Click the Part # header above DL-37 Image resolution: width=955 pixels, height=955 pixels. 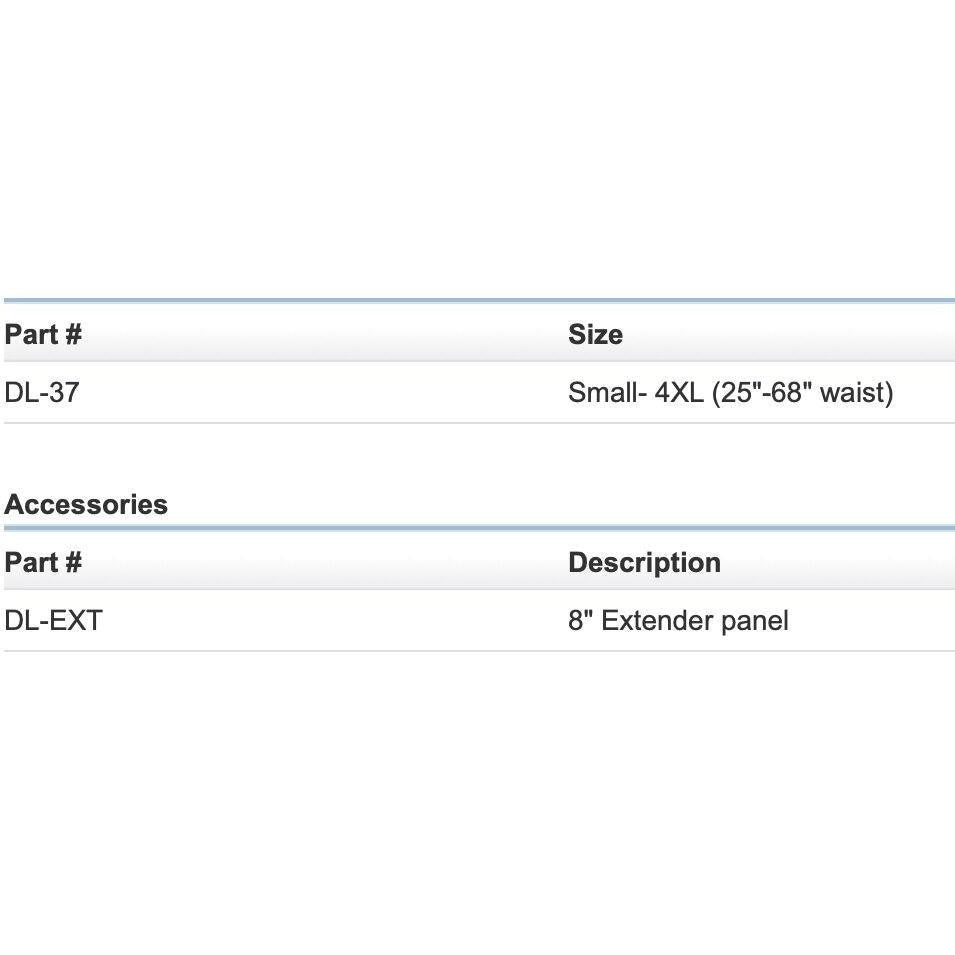coord(43,334)
